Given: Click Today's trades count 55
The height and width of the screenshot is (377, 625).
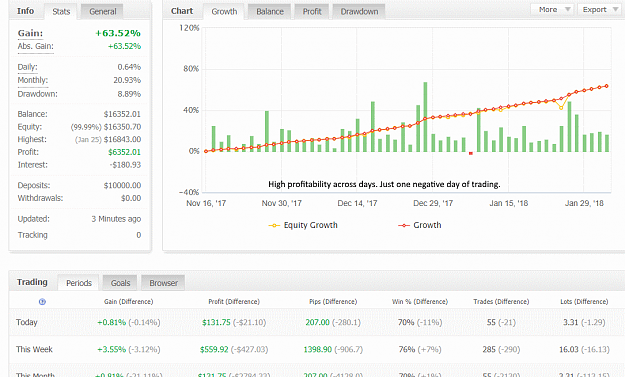Looking at the screenshot, I should (x=491, y=322).
